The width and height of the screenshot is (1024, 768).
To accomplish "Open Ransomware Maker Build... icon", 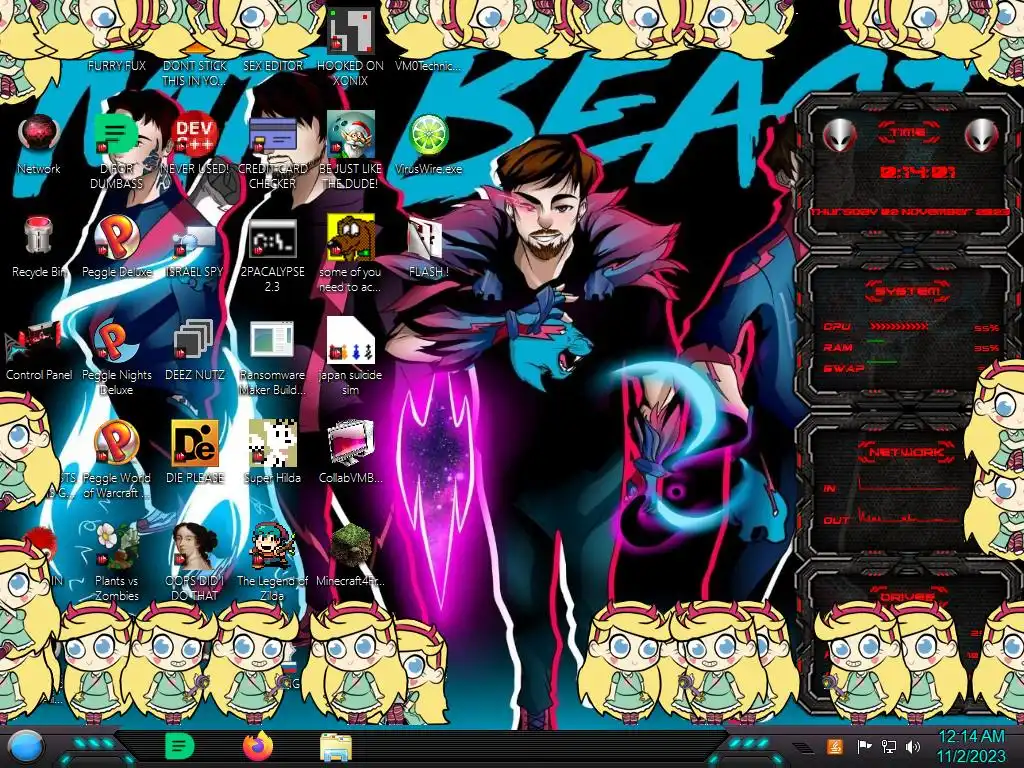I will (x=272, y=340).
